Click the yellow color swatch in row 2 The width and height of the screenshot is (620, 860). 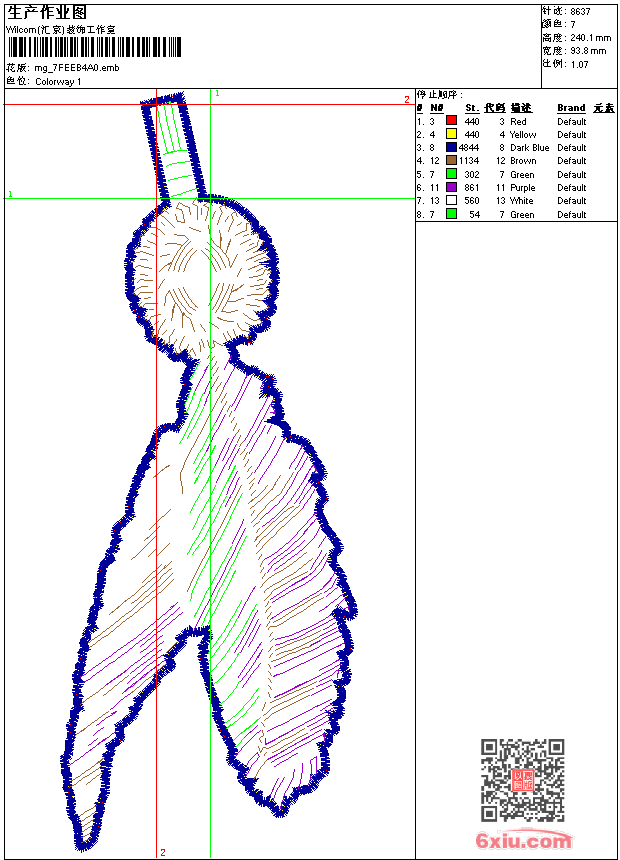tap(451, 134)
